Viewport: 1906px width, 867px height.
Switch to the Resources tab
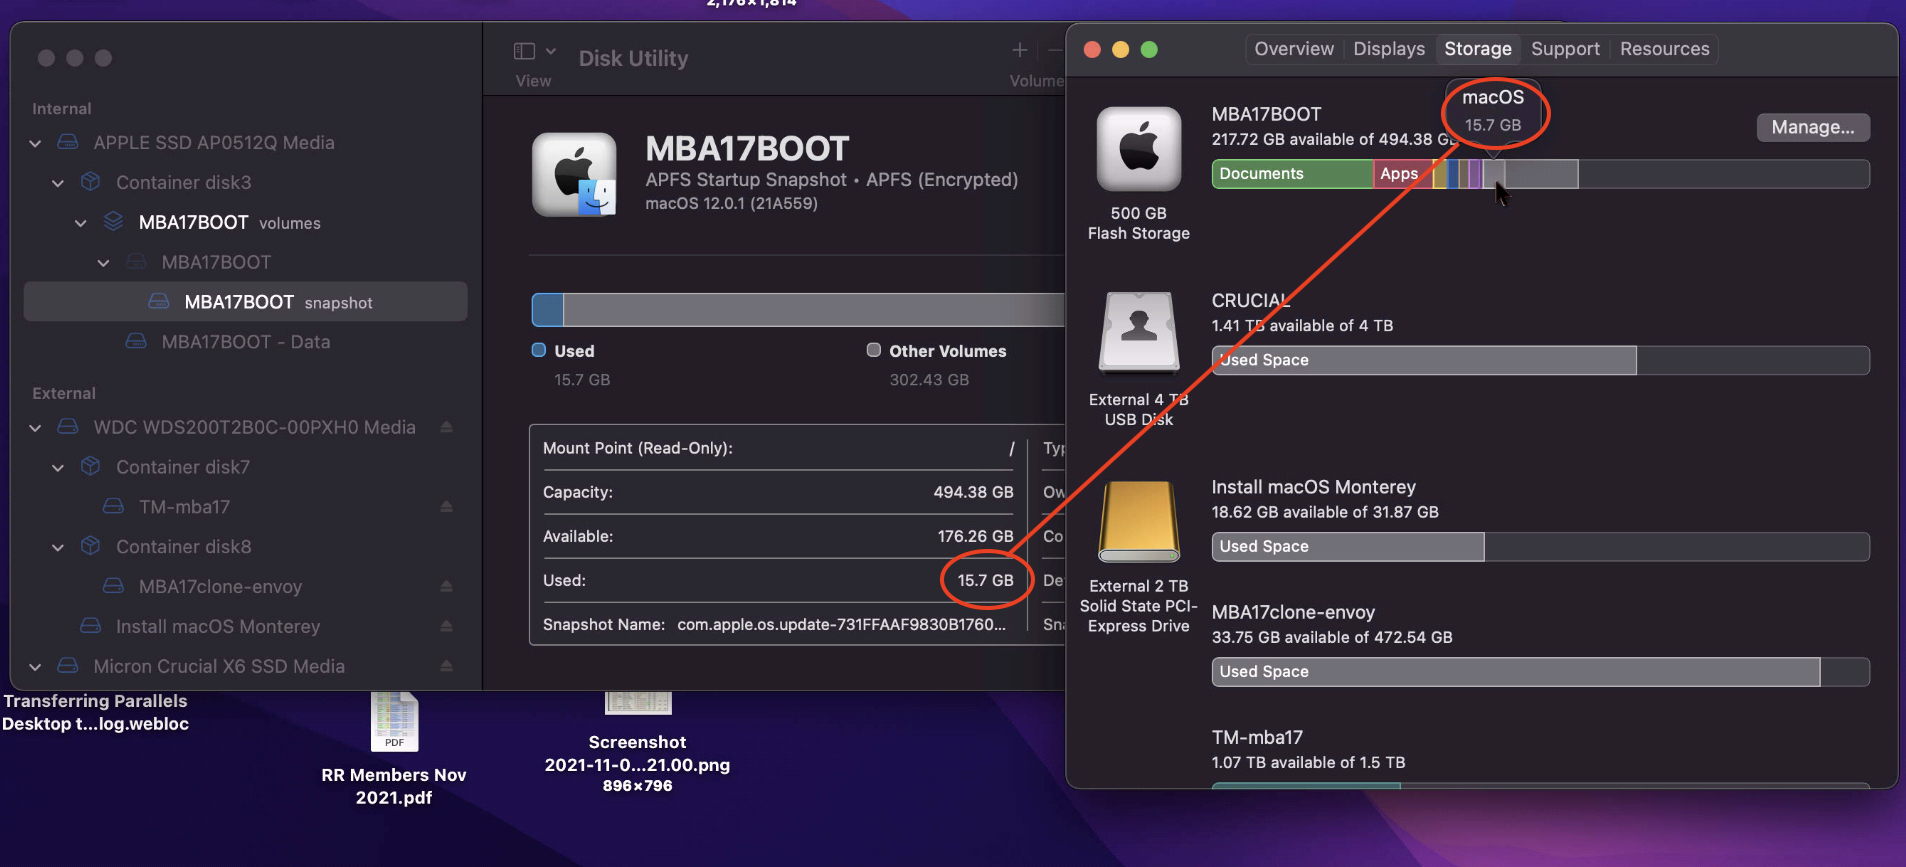[x=1664, y=49]
